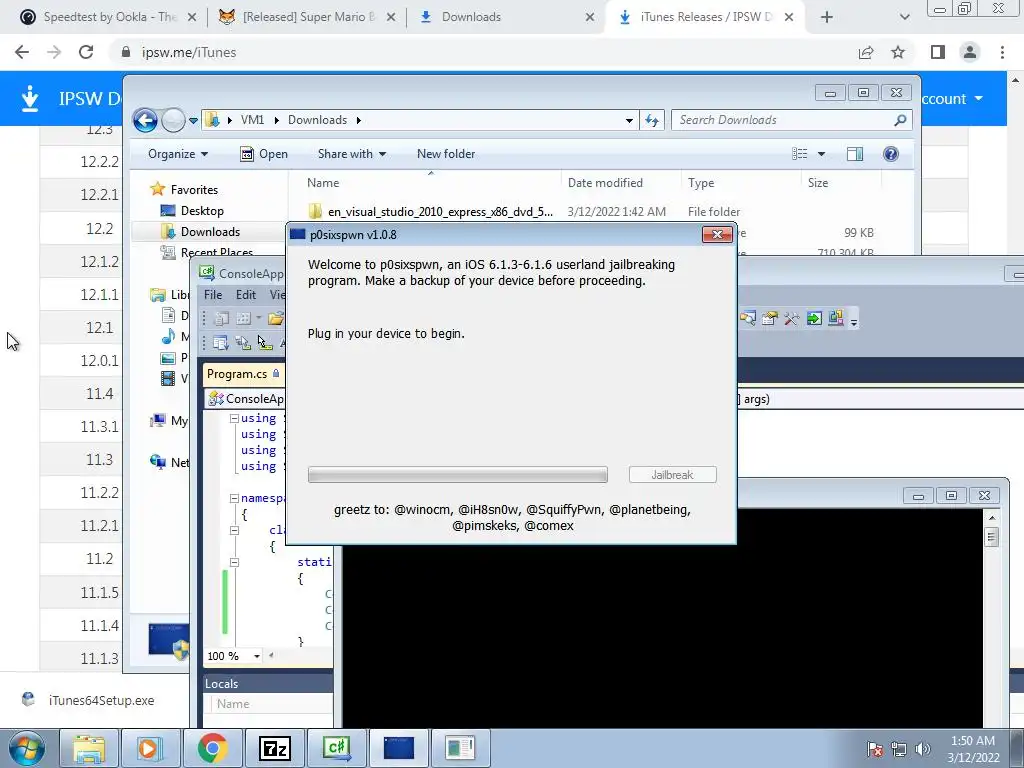Bookmark this page with star icon
This screenshot has width=1024, height=768.
(898, 52)
